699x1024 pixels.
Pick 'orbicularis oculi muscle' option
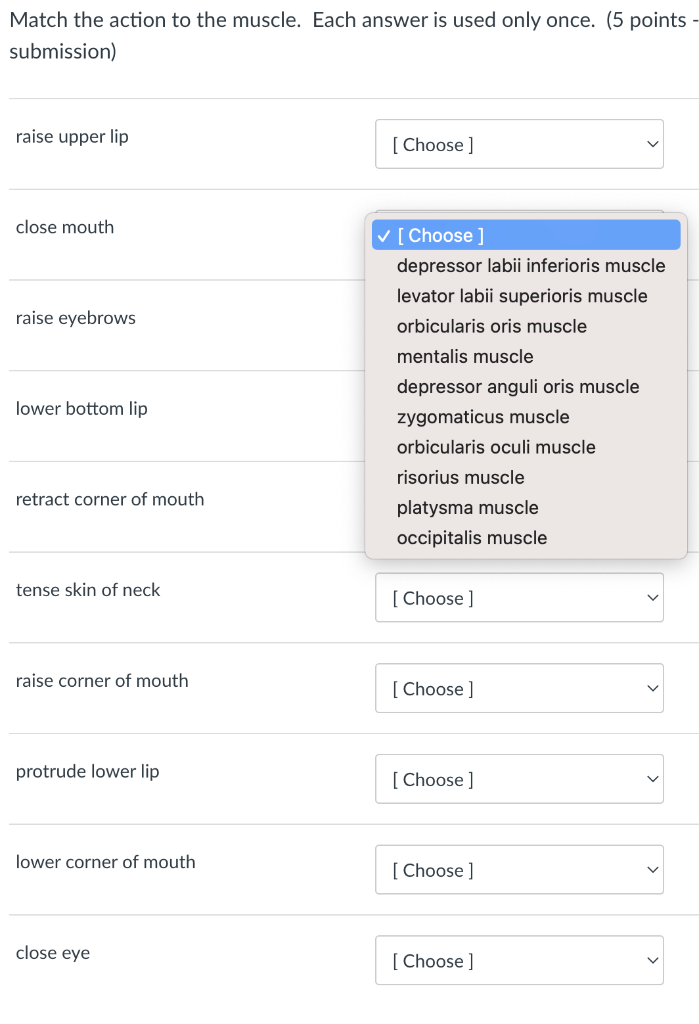(495, 447)
